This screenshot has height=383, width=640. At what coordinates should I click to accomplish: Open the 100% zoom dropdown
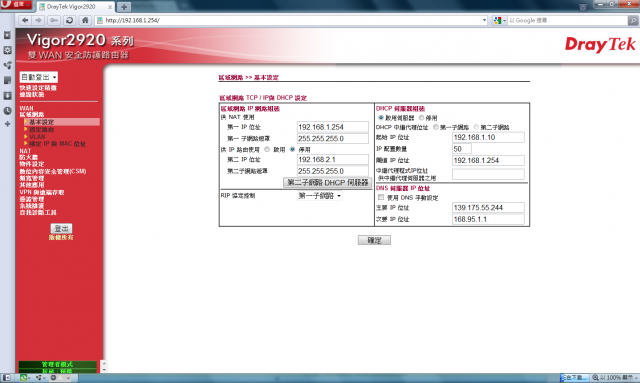click(615, 378)
